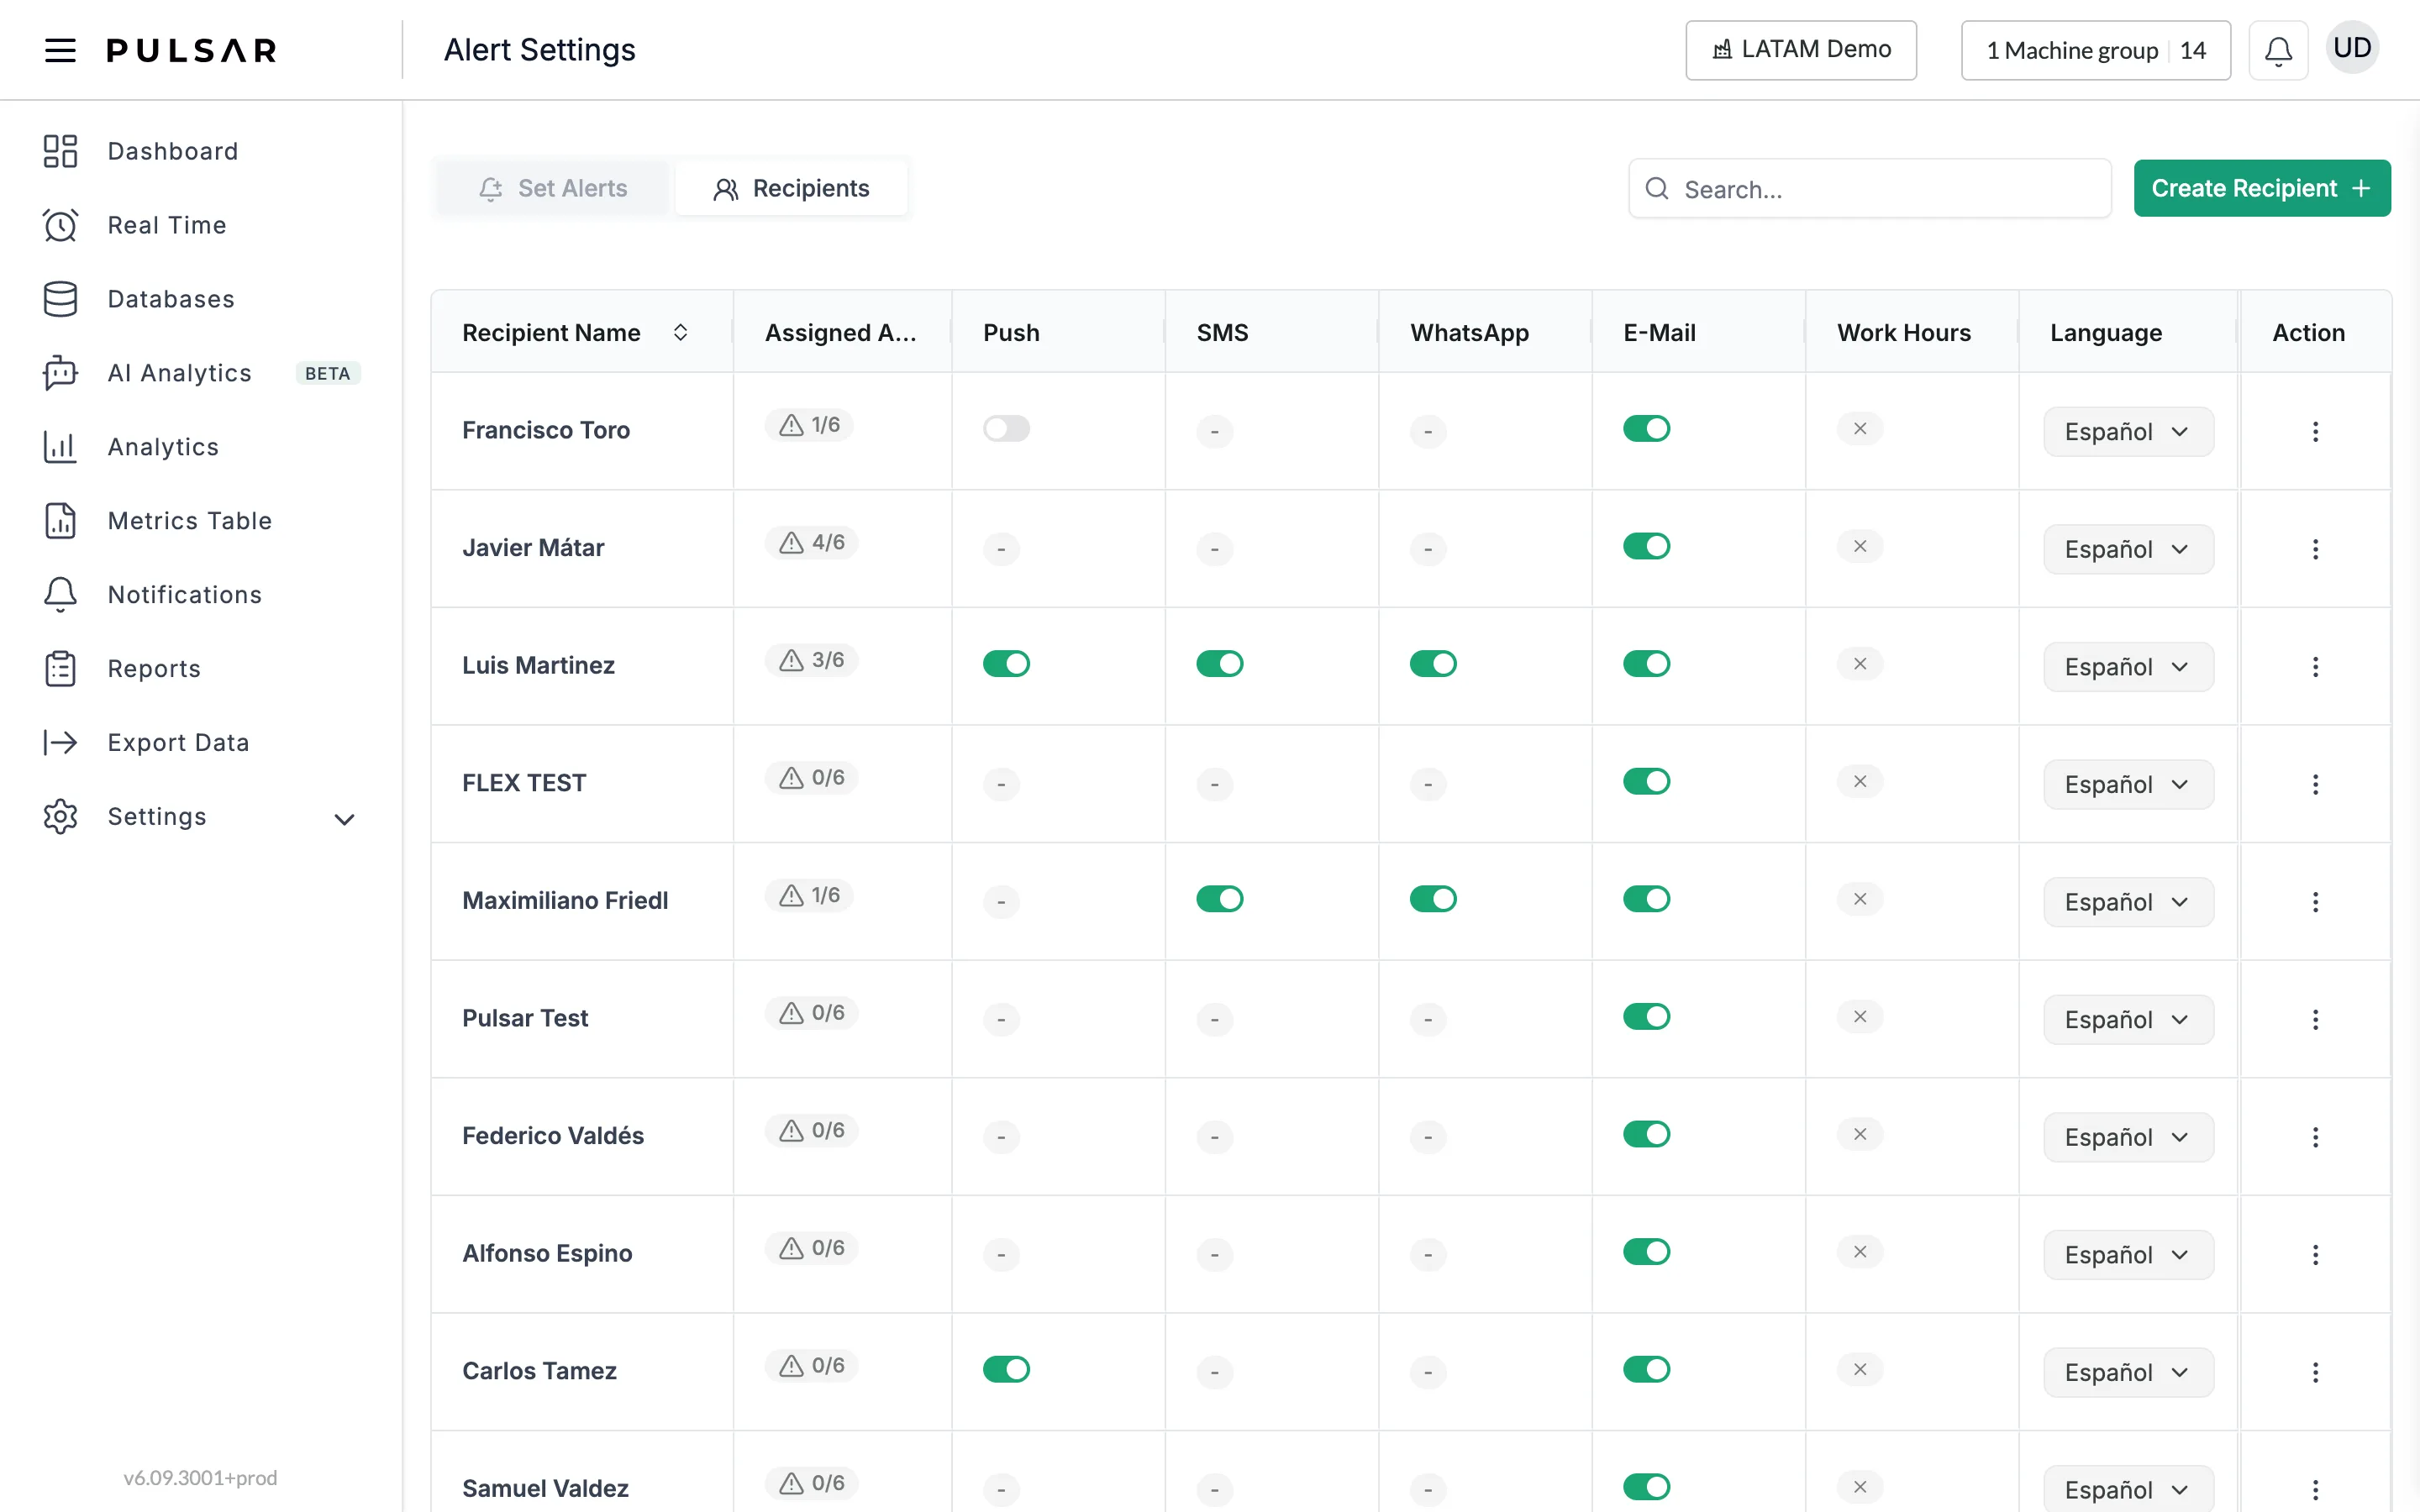The image size is (2420, 1512).
Task: Open actions menu for Luis Martinez
Action: click(2315, 667)
